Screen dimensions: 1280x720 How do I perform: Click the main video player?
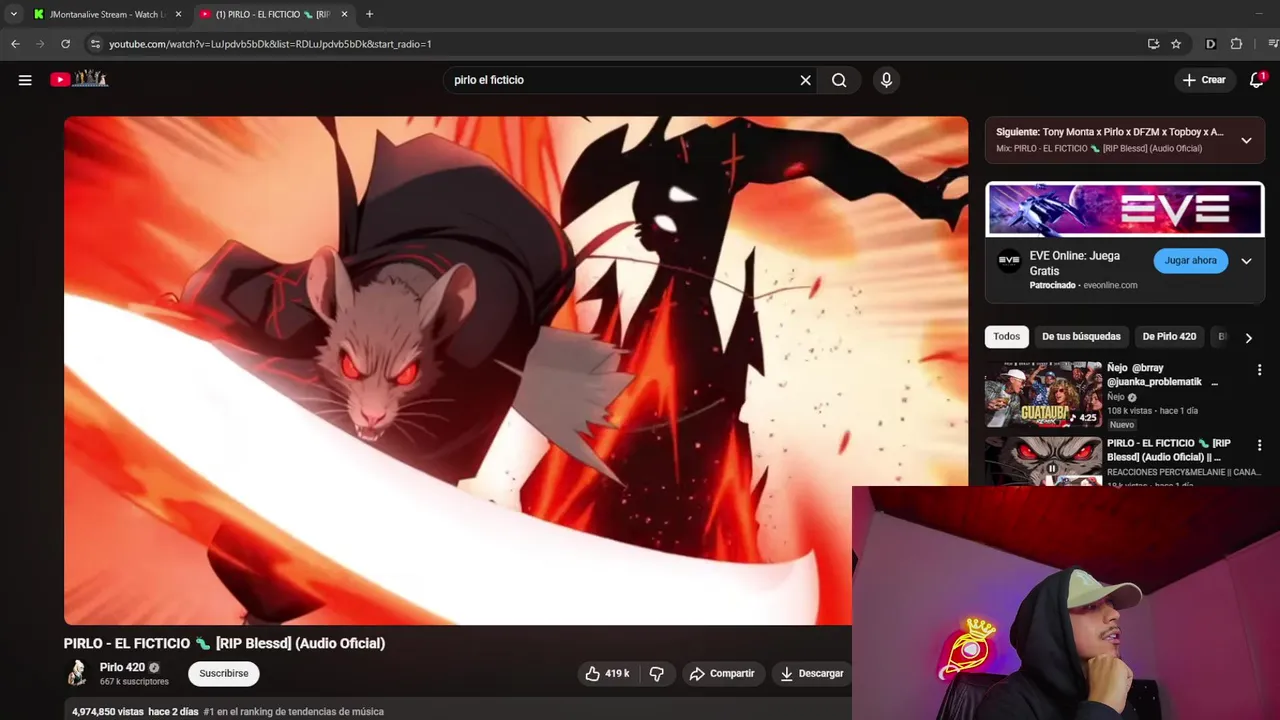tap(516, 371)
